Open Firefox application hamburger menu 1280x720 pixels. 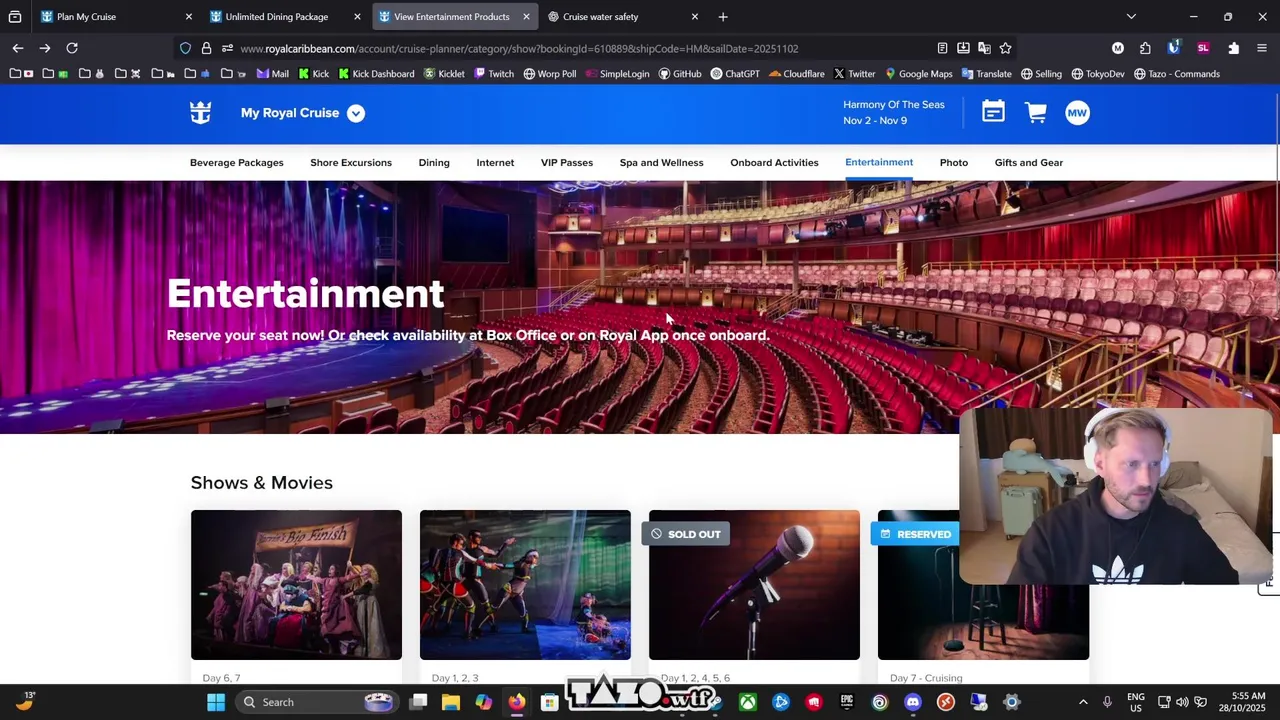click(1262, 48)
